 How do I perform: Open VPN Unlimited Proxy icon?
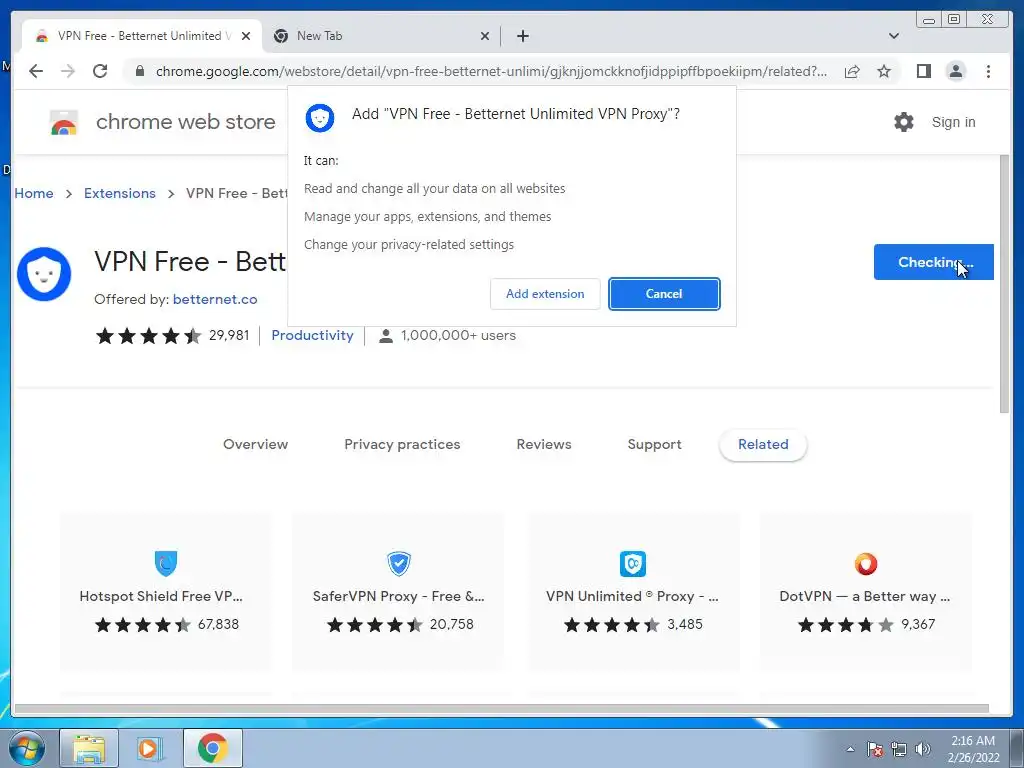click(x=633, y=564)
